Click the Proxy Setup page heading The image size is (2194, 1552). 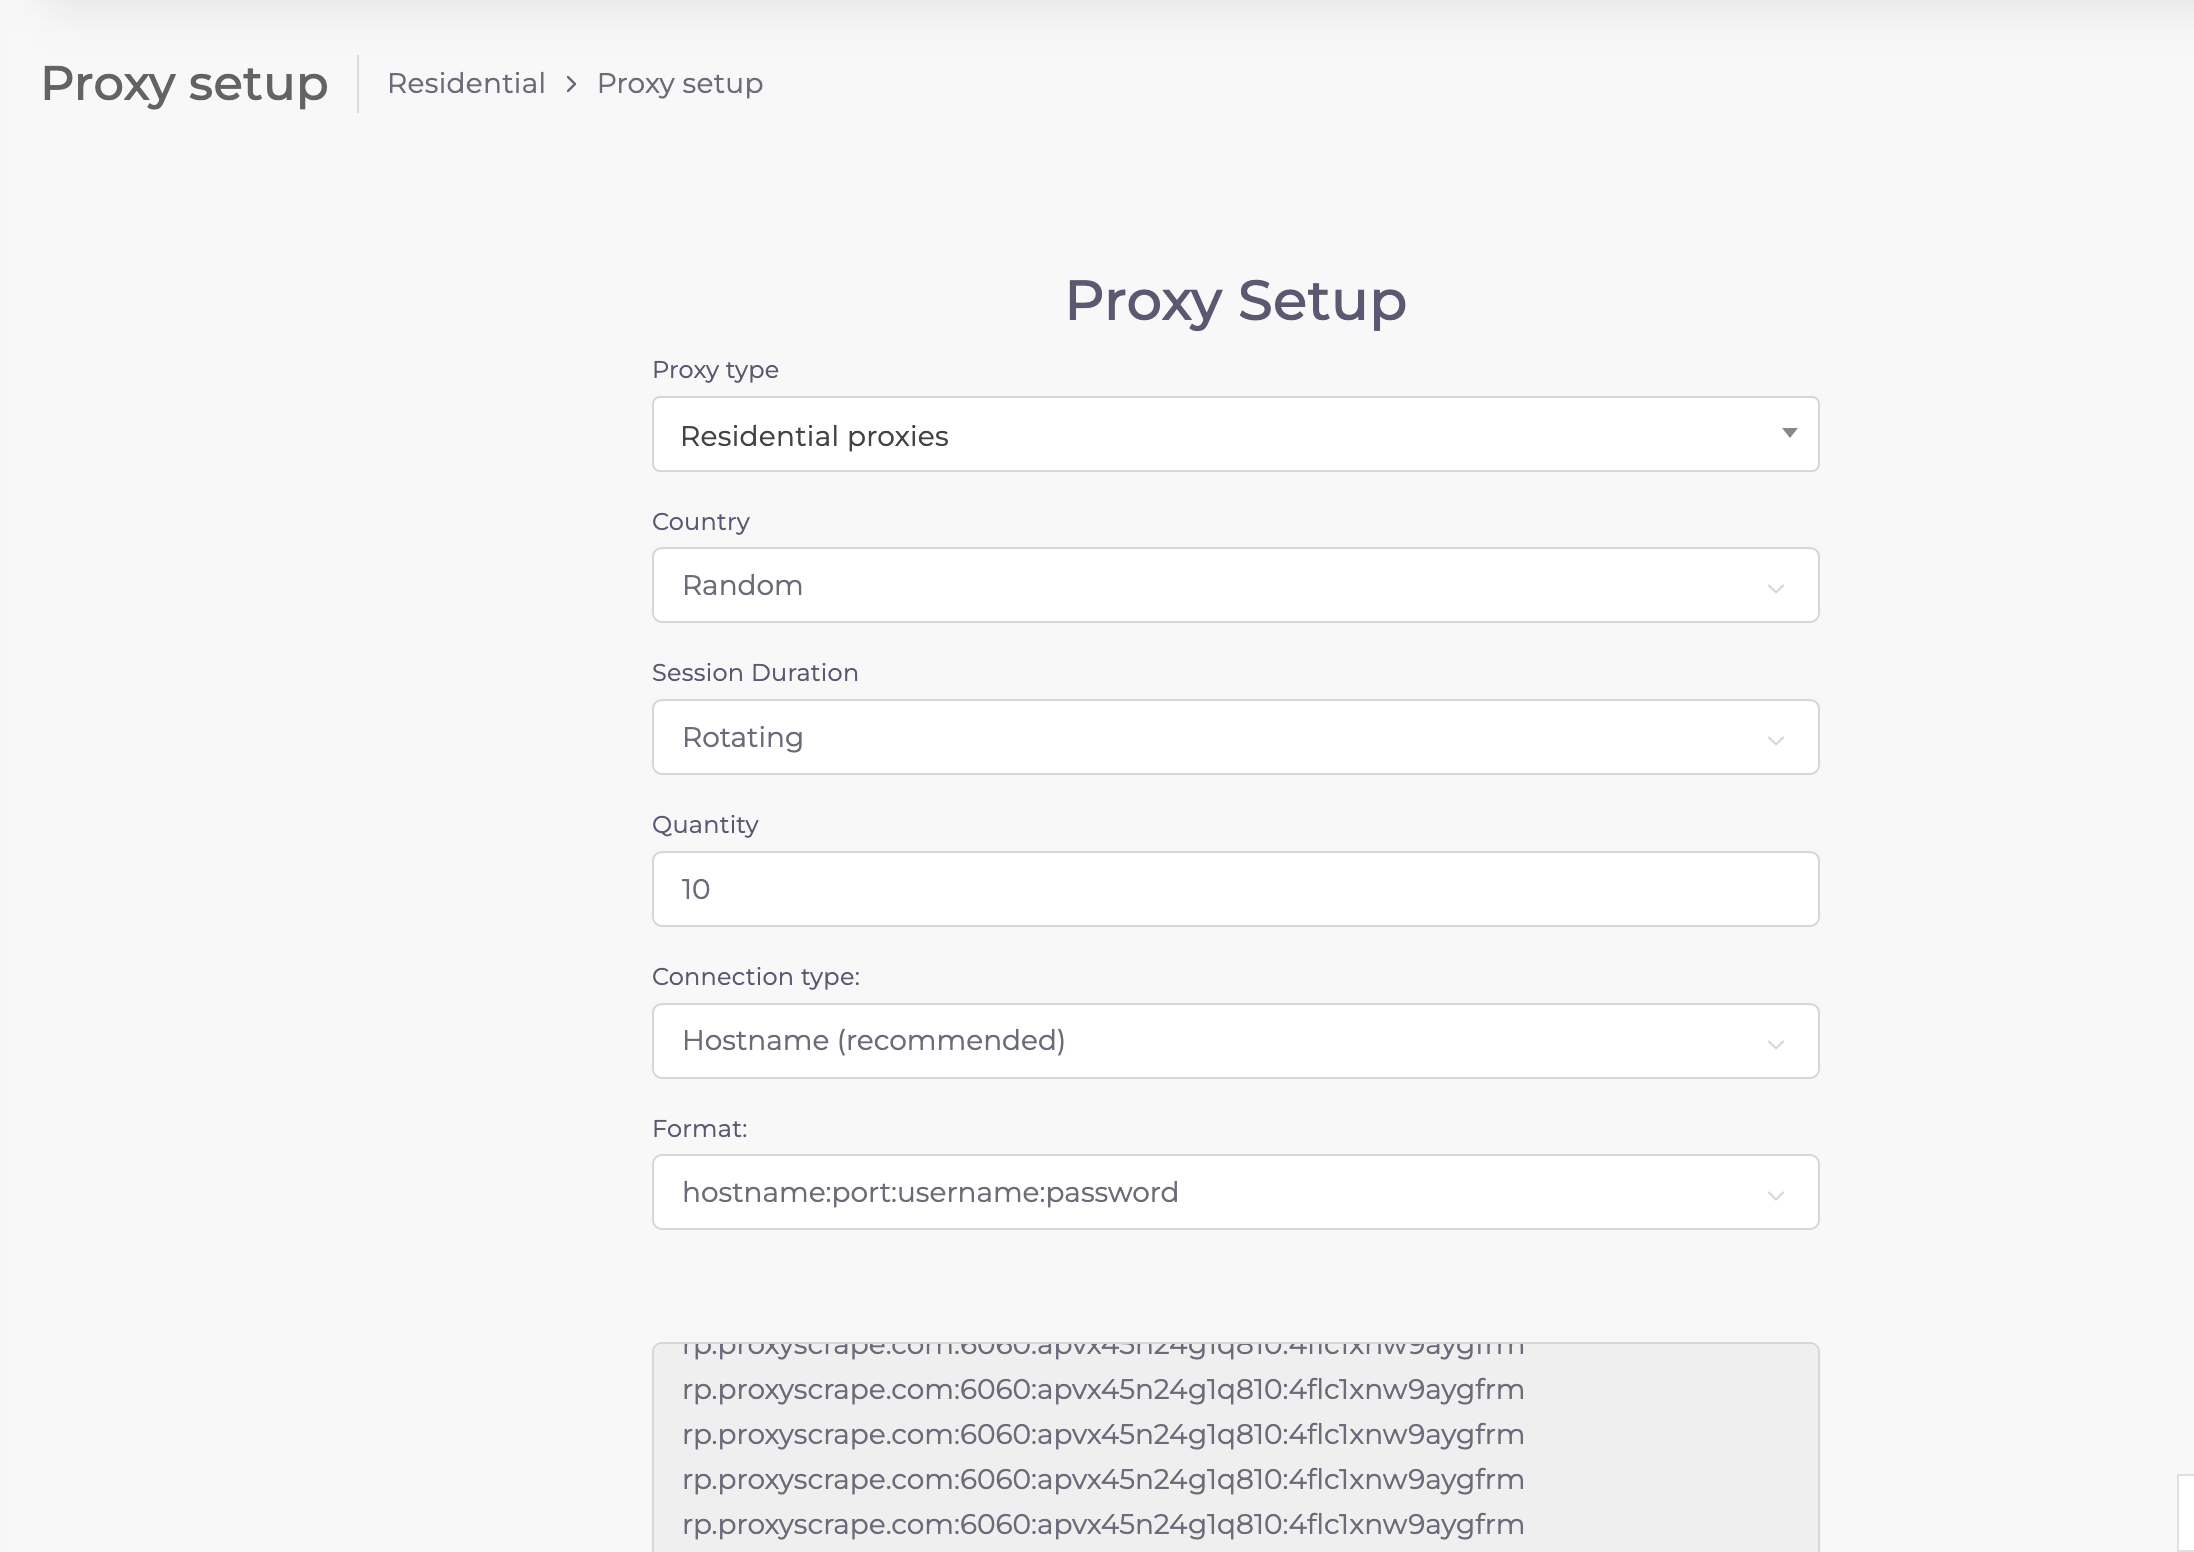click(x=1236, y=302)
